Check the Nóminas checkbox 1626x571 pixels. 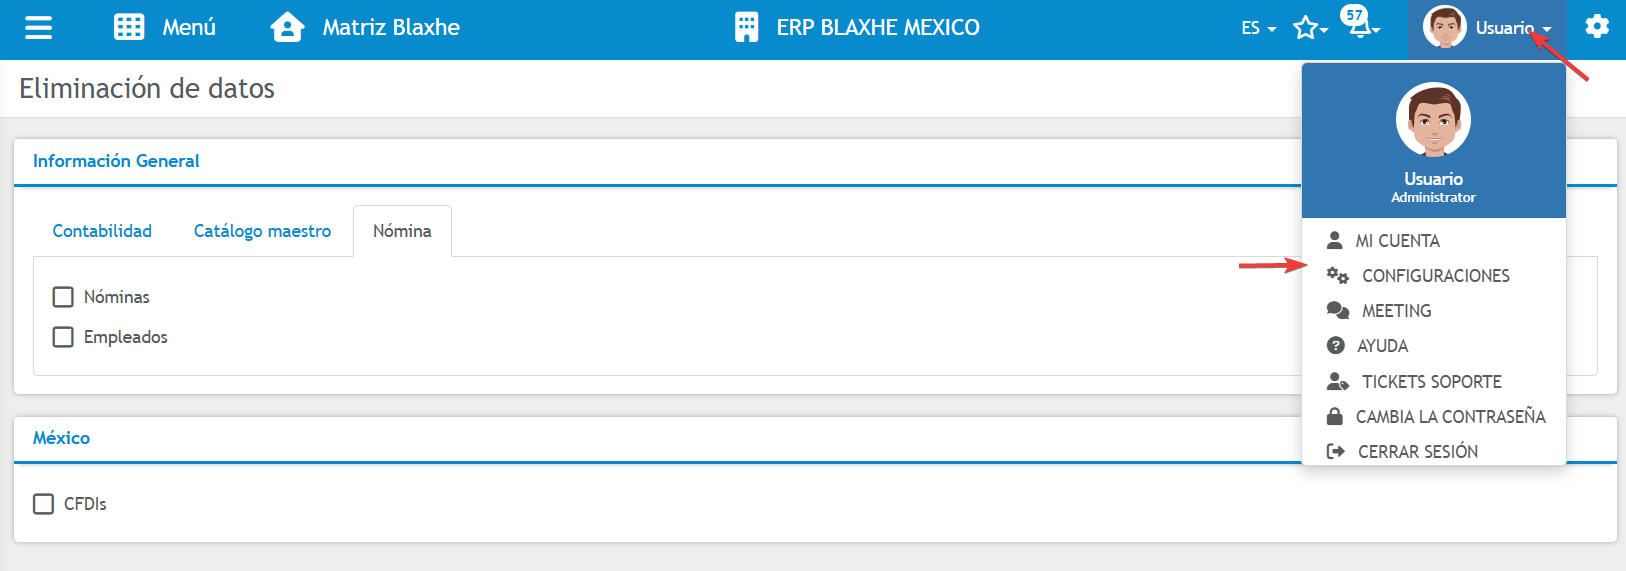pos(63,297)
